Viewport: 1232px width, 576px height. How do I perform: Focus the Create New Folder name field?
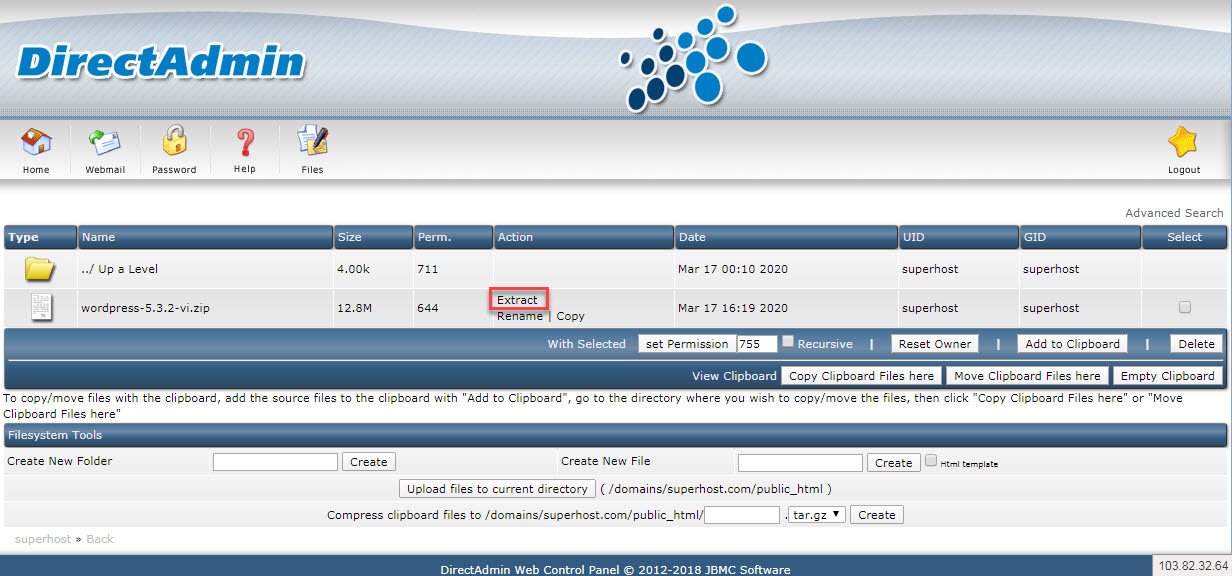(x=275, y=462)
